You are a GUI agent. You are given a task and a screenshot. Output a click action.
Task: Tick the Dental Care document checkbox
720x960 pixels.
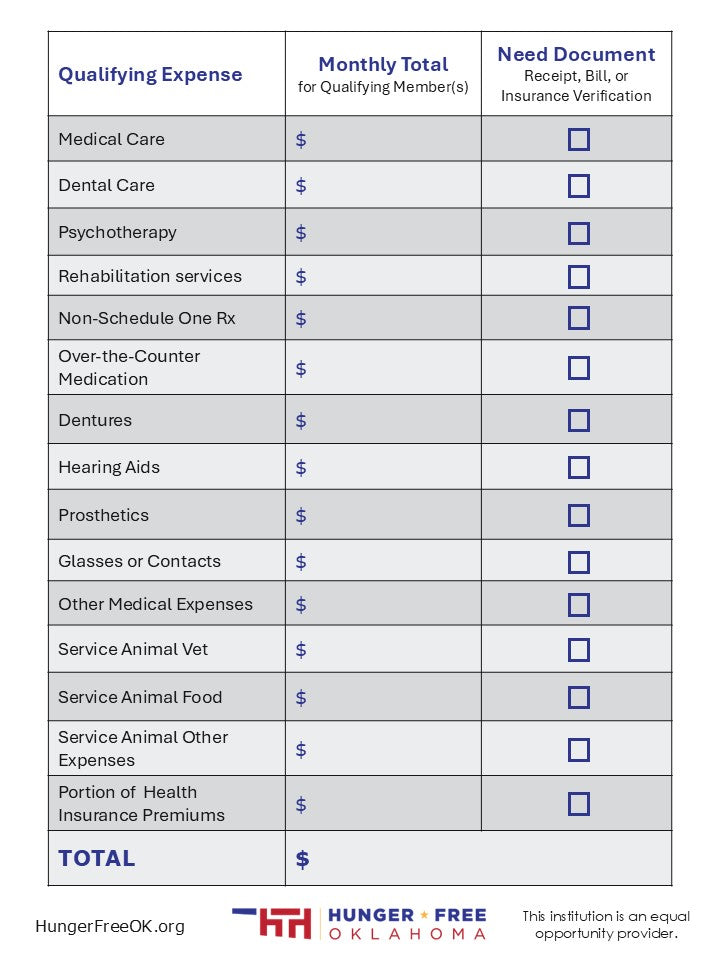point(578,186)
